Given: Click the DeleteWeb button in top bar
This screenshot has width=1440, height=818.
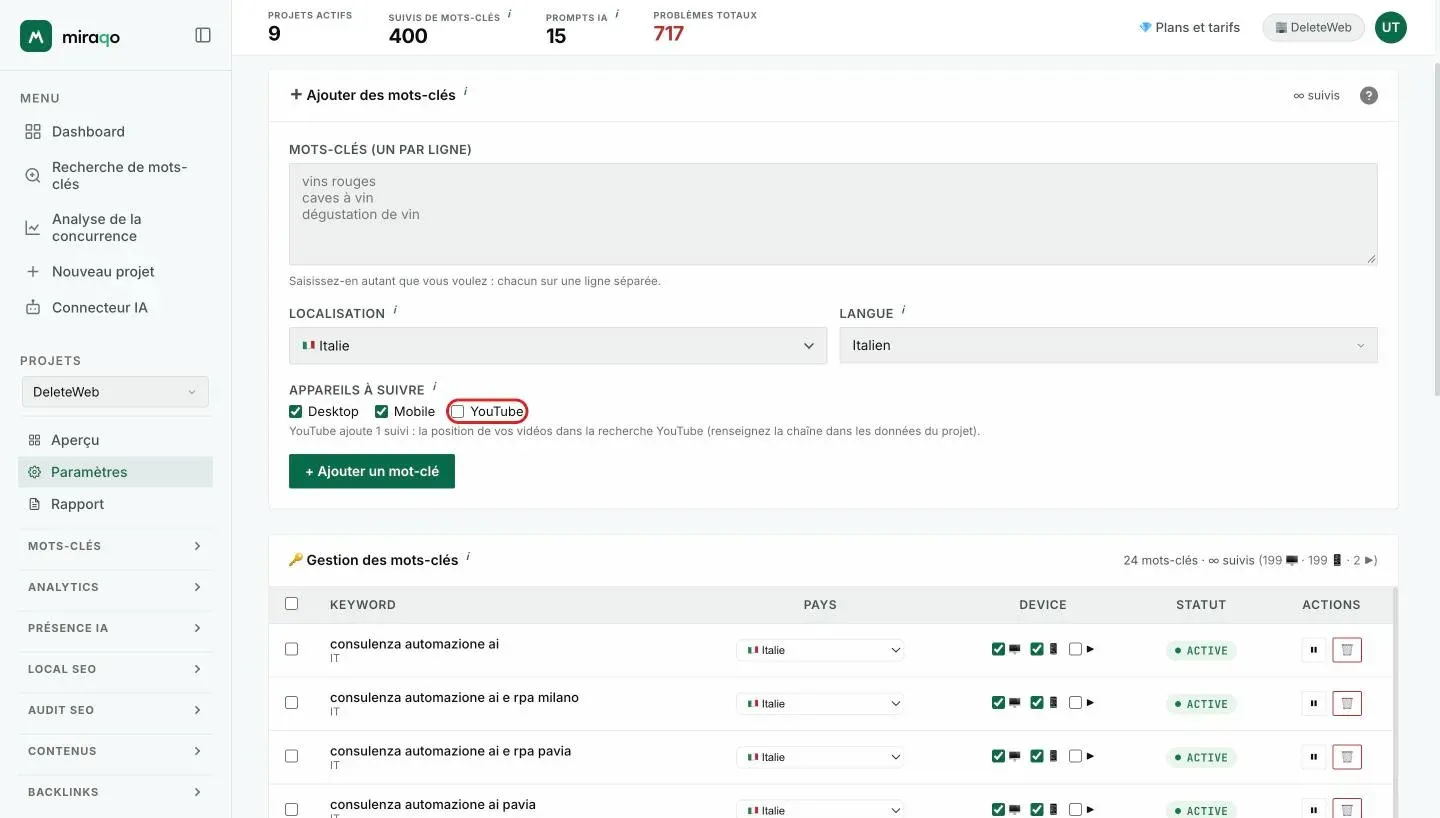Looking at the screenshot, I should coord(1313,27).
